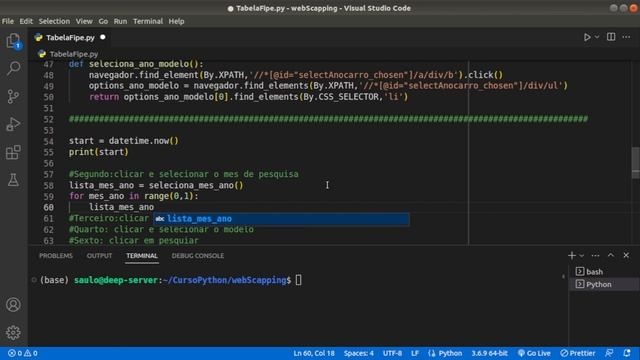Image resolution: width=640 pixels, height=360 pixels.
Task: Open terminal panel More Actions ellipsis
Action: tap(596, 256)
